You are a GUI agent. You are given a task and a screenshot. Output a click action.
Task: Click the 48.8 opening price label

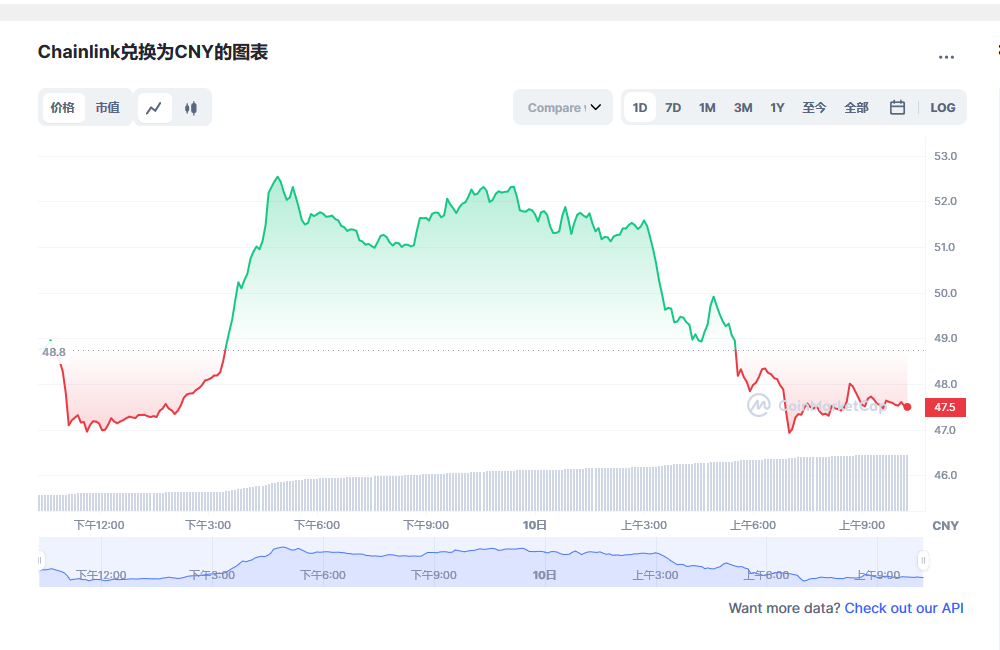54,352
